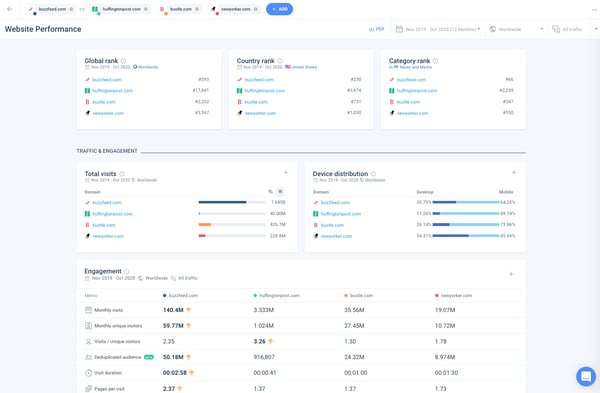Open buzzfeed.com link in Device distribution card
The height and width of the screenshot is (393, 600).
(x=335, y=202)
